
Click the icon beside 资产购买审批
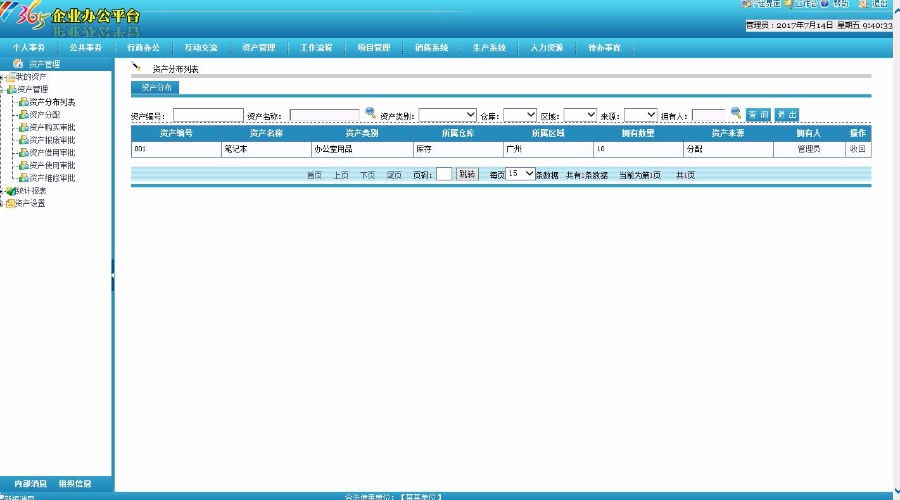[x=24, y=127]
